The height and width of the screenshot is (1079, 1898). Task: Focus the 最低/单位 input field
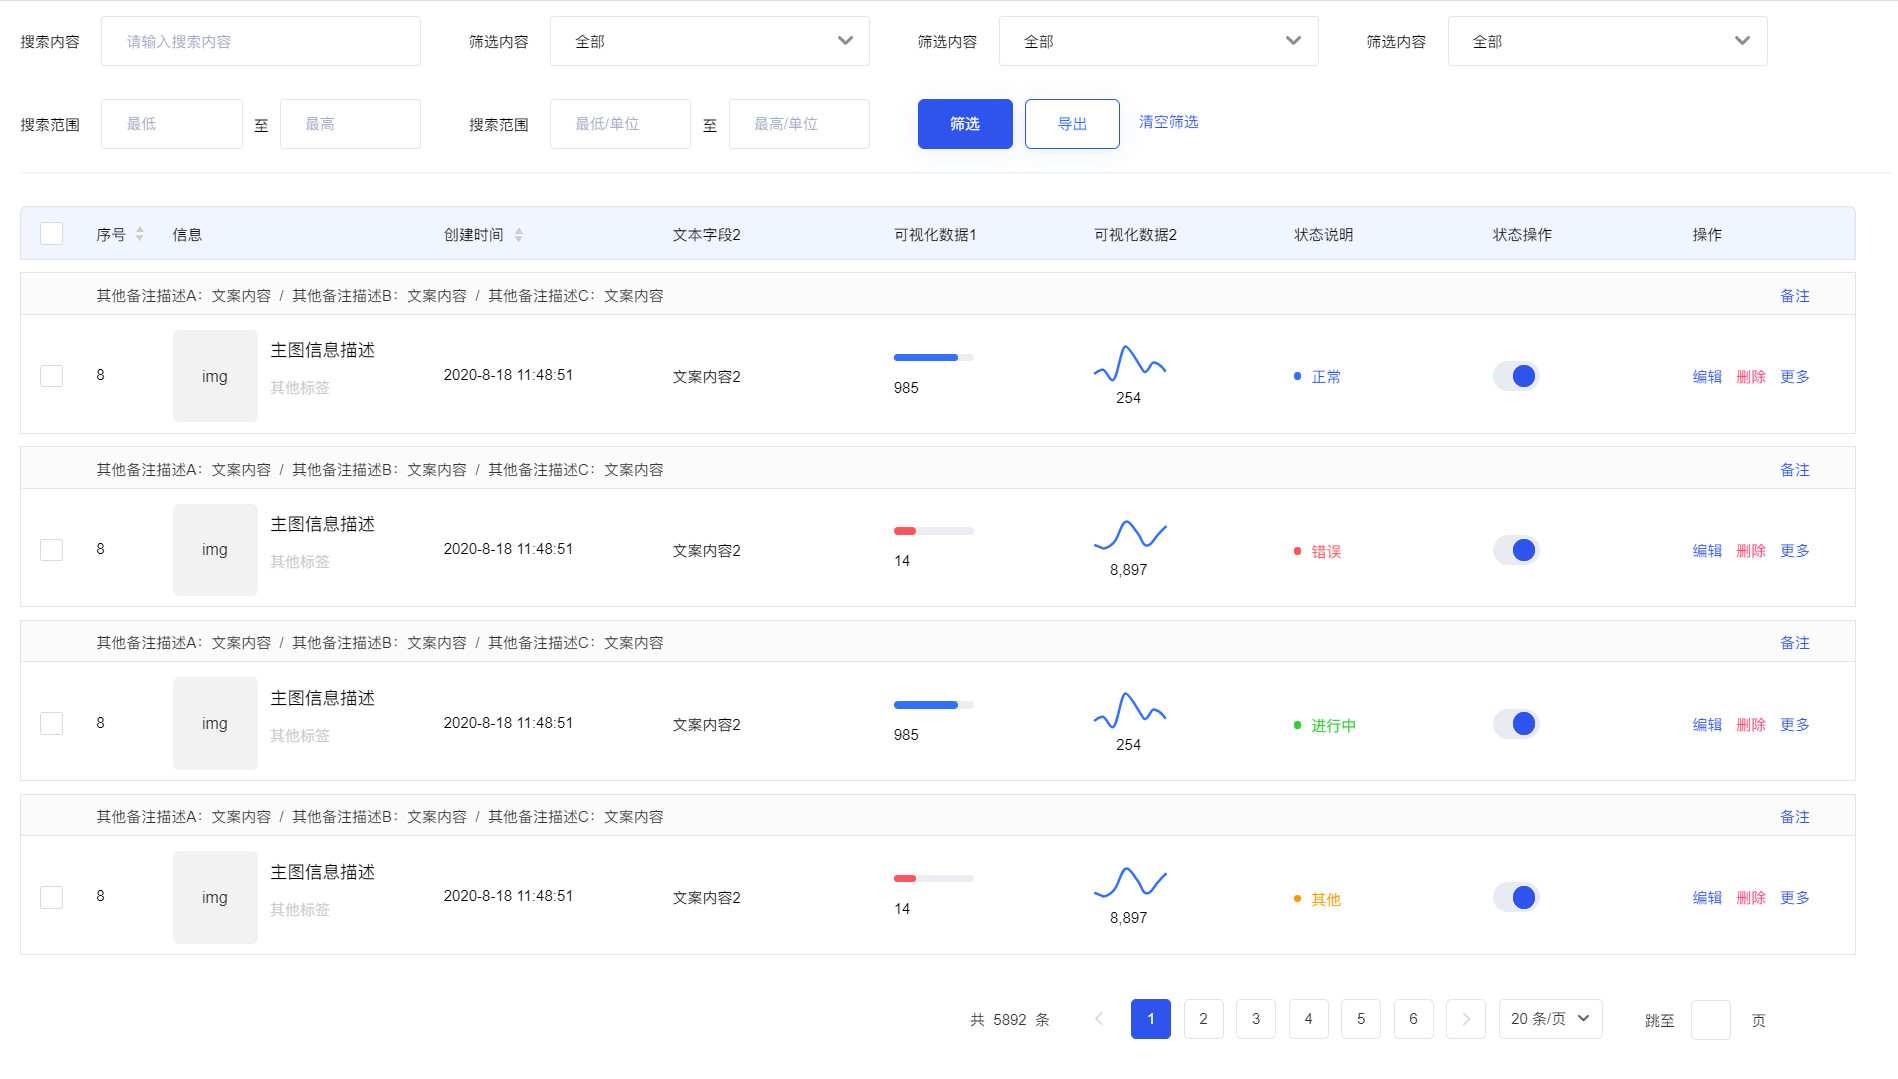[620, 124]
